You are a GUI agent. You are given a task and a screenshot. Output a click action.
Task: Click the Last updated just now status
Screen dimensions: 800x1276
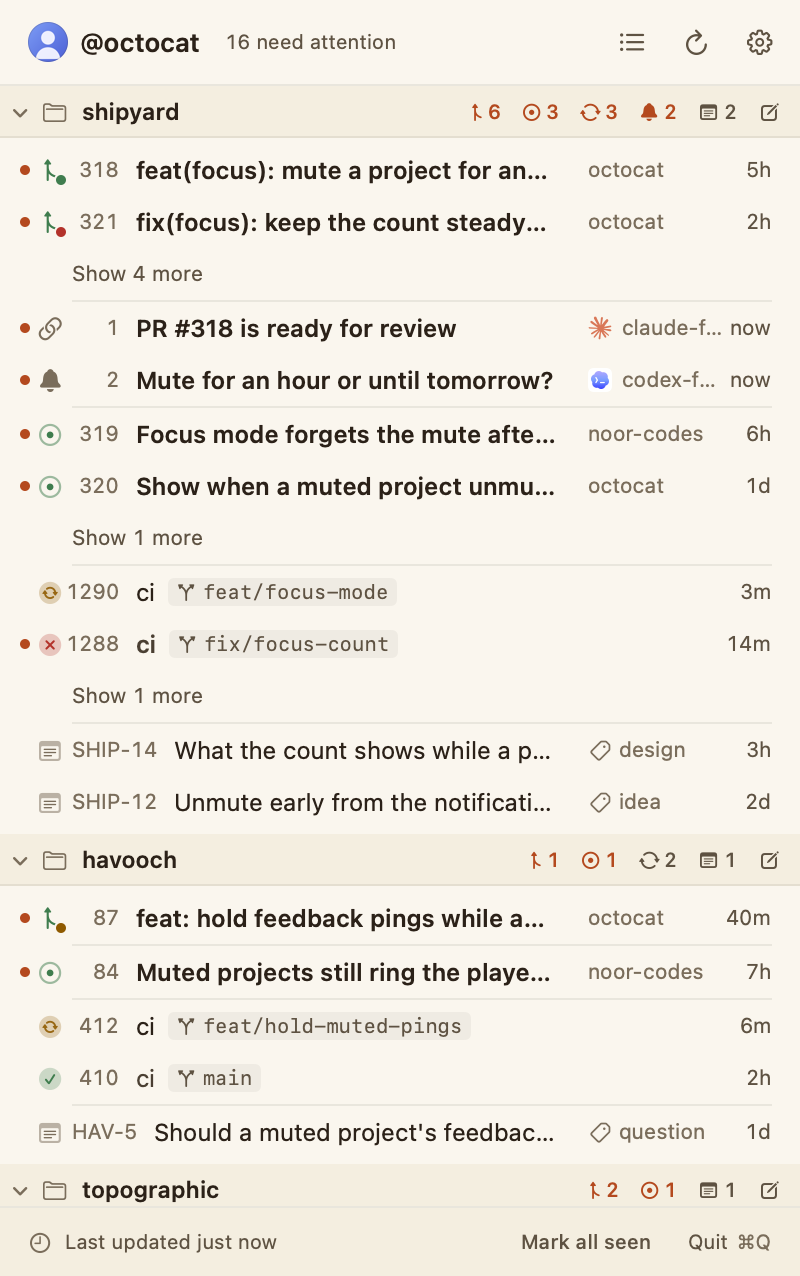(x=153, y=1242)
